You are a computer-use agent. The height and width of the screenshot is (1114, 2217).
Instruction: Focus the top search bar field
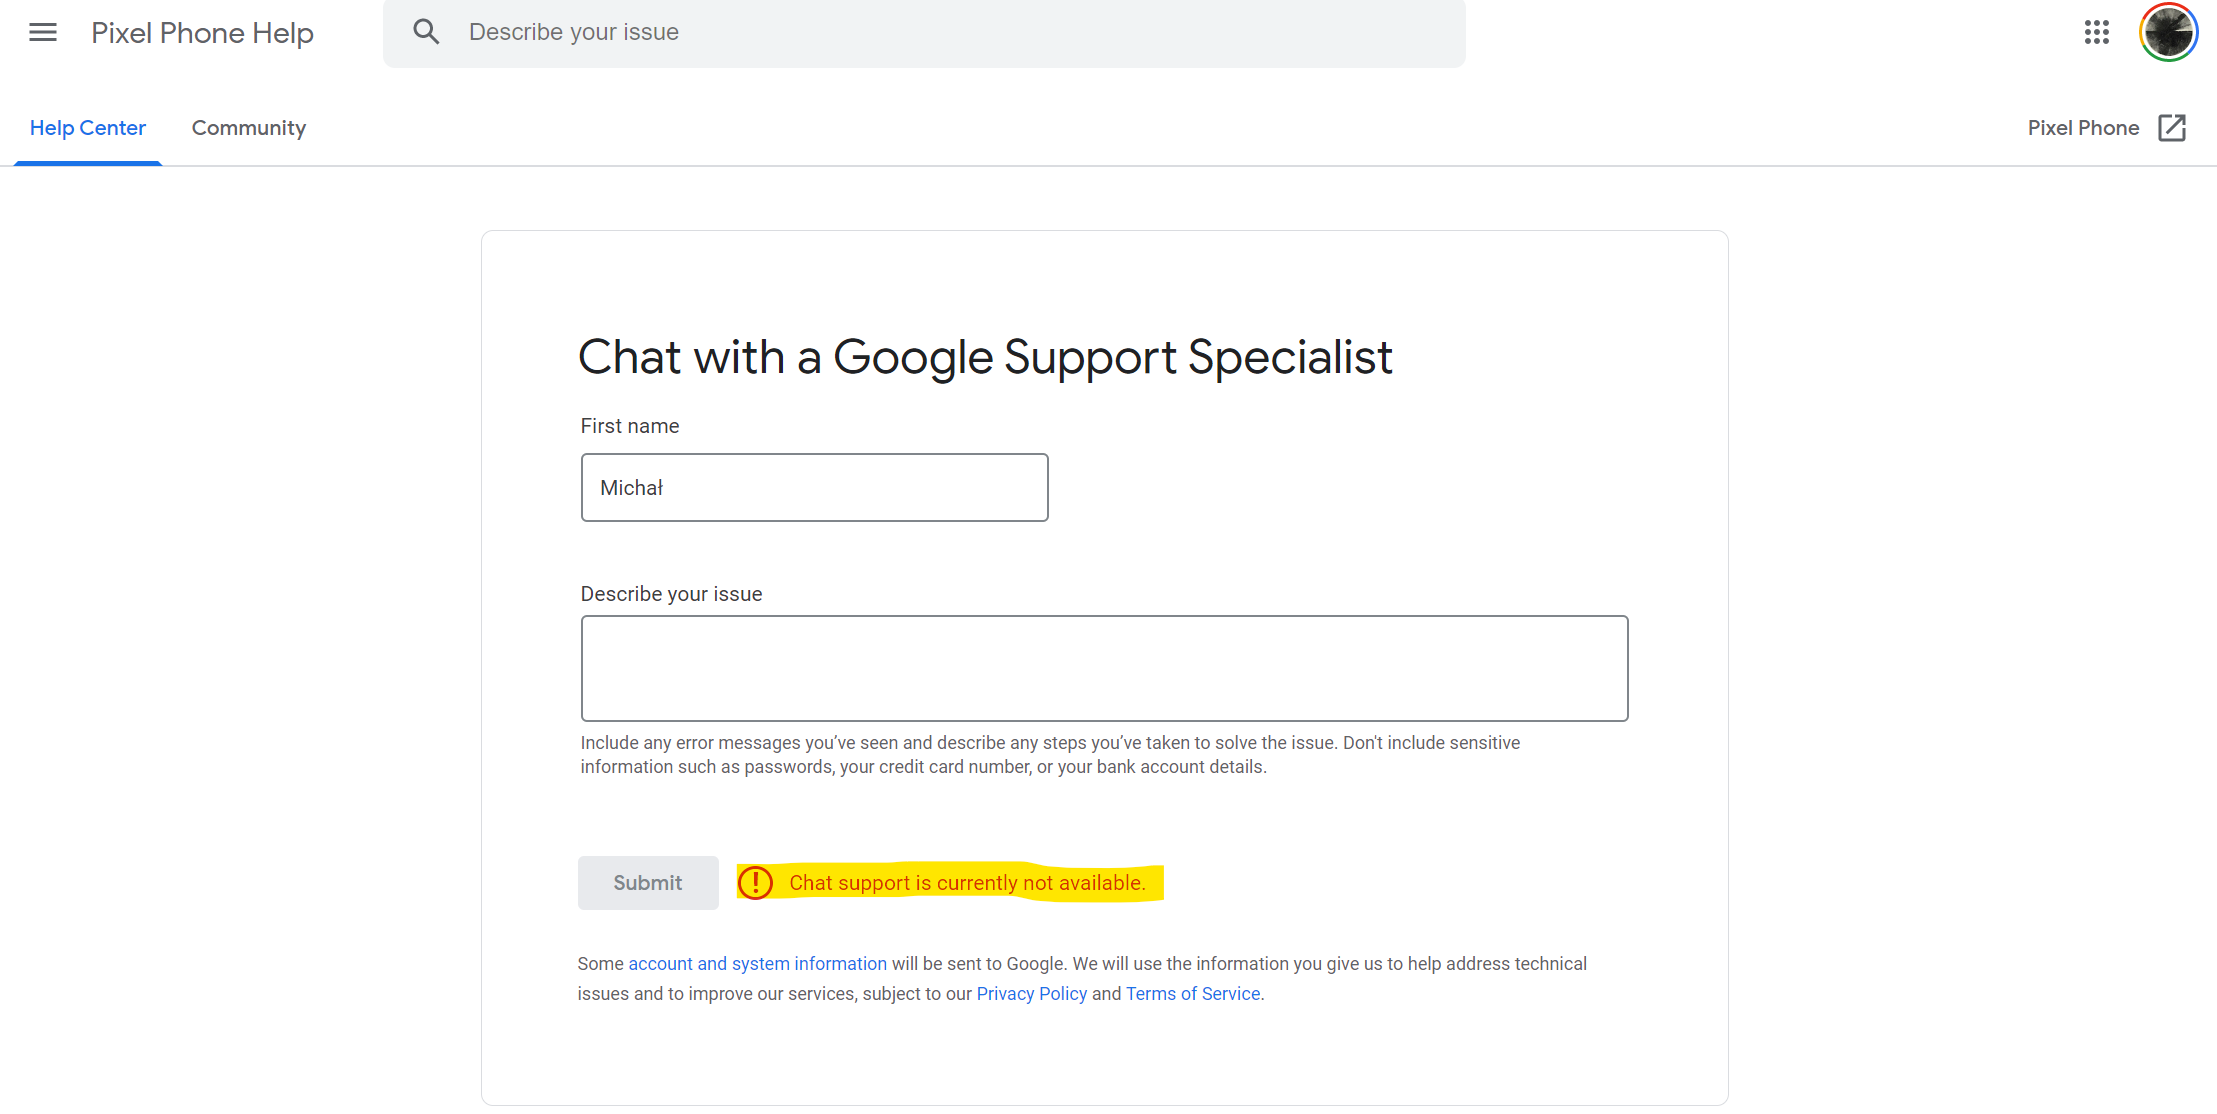[950, 33]
